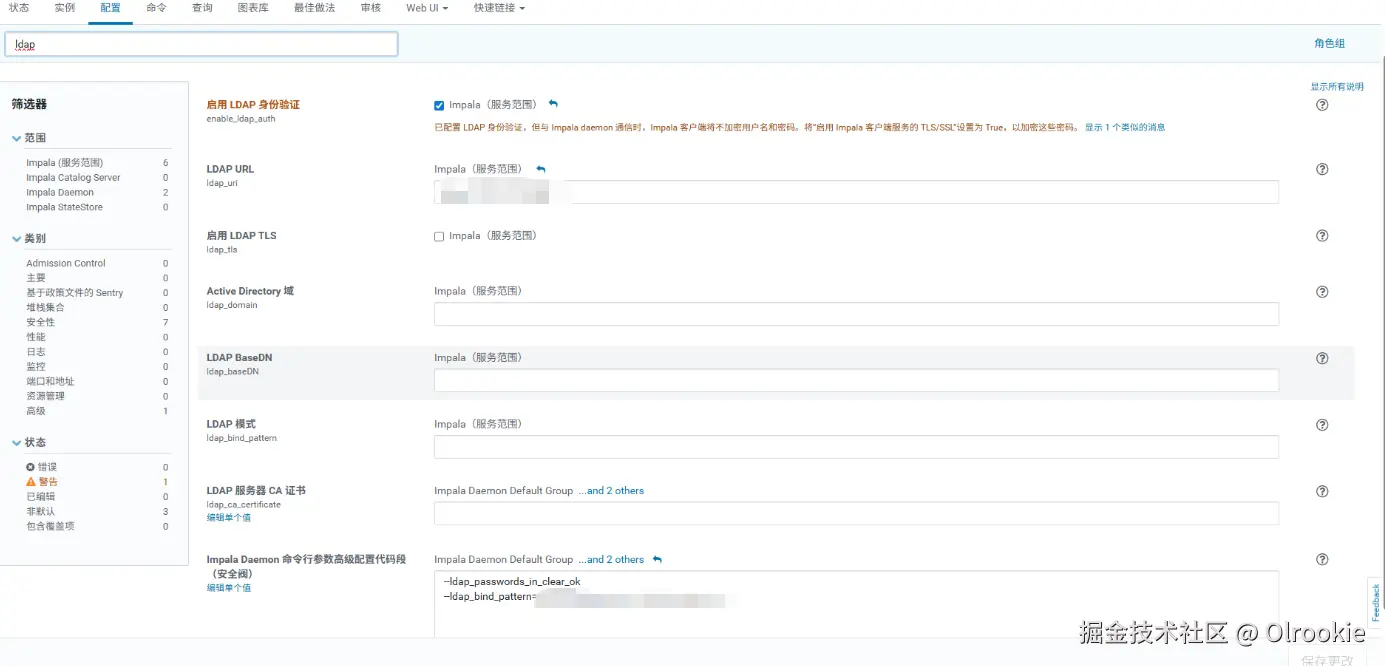Open help for 启用 LDAP 身份验证
This screenshot has width=1385, height=666.
click(1322, 105)
